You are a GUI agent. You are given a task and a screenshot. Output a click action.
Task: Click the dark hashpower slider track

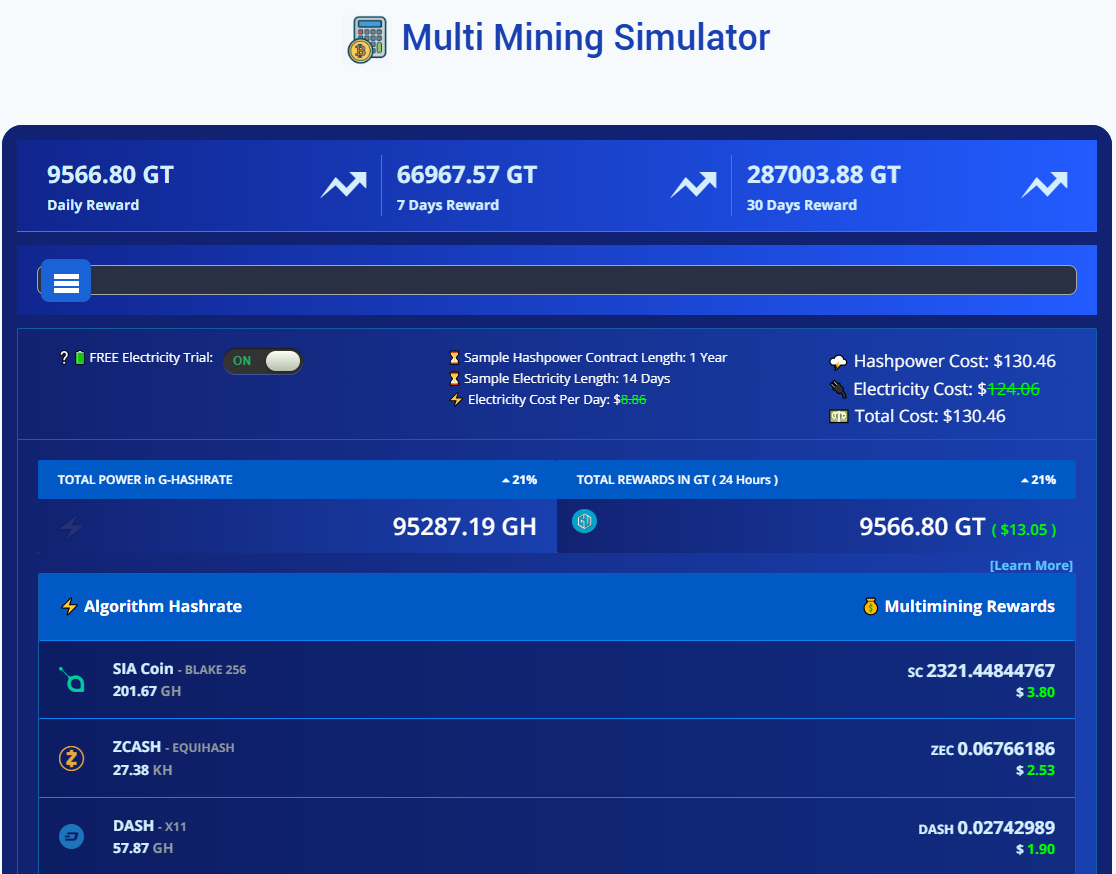click(x=580, y=281)
